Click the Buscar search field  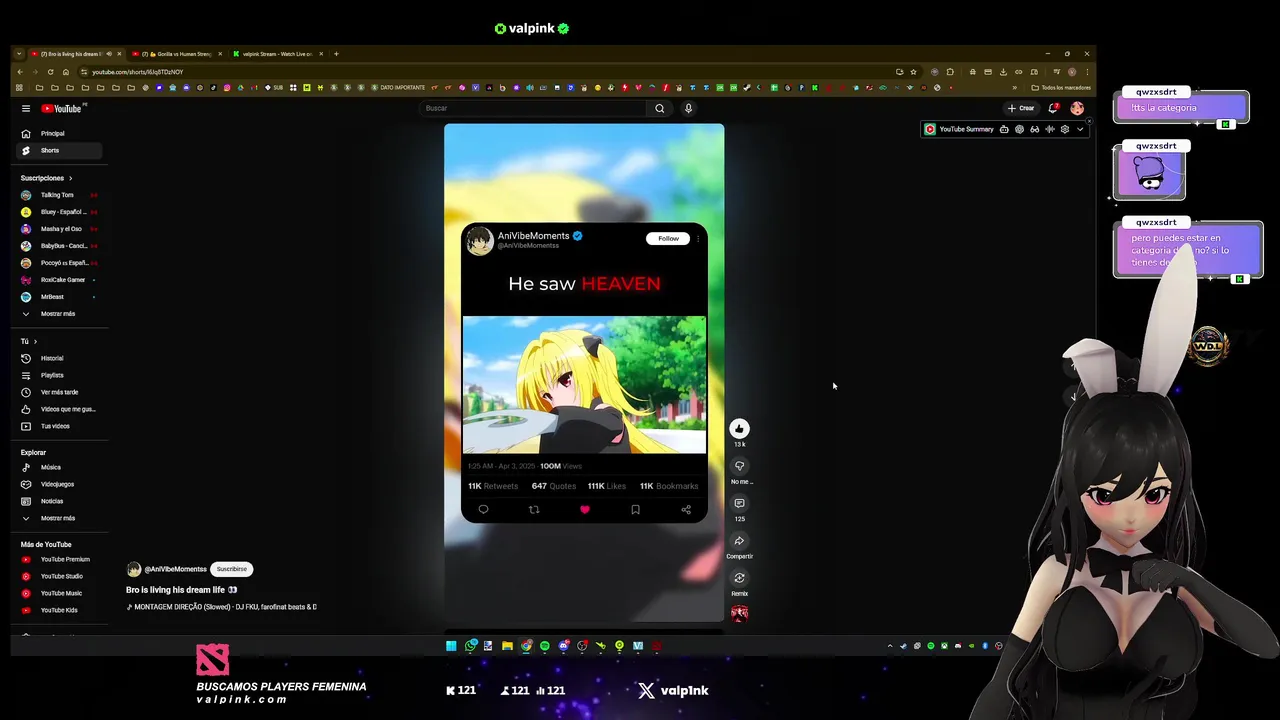pyautogui.click(x=533, y=108)
